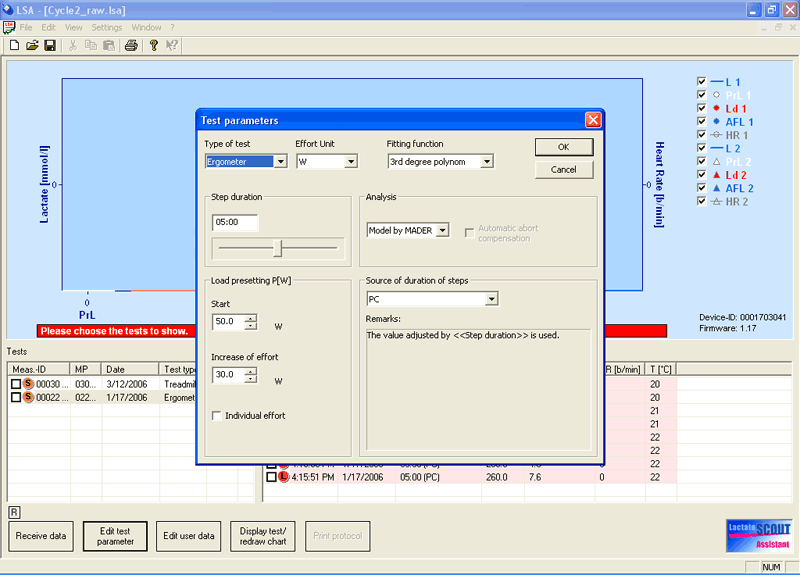Click the Lactate Scout Assistant logo

758,535
